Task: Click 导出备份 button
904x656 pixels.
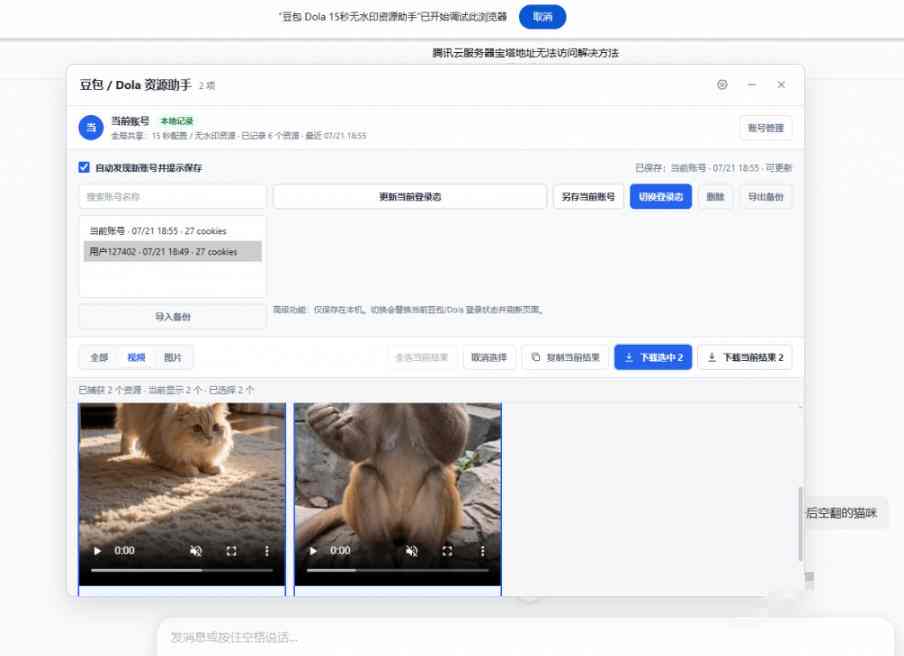Action: pos(766,197)
